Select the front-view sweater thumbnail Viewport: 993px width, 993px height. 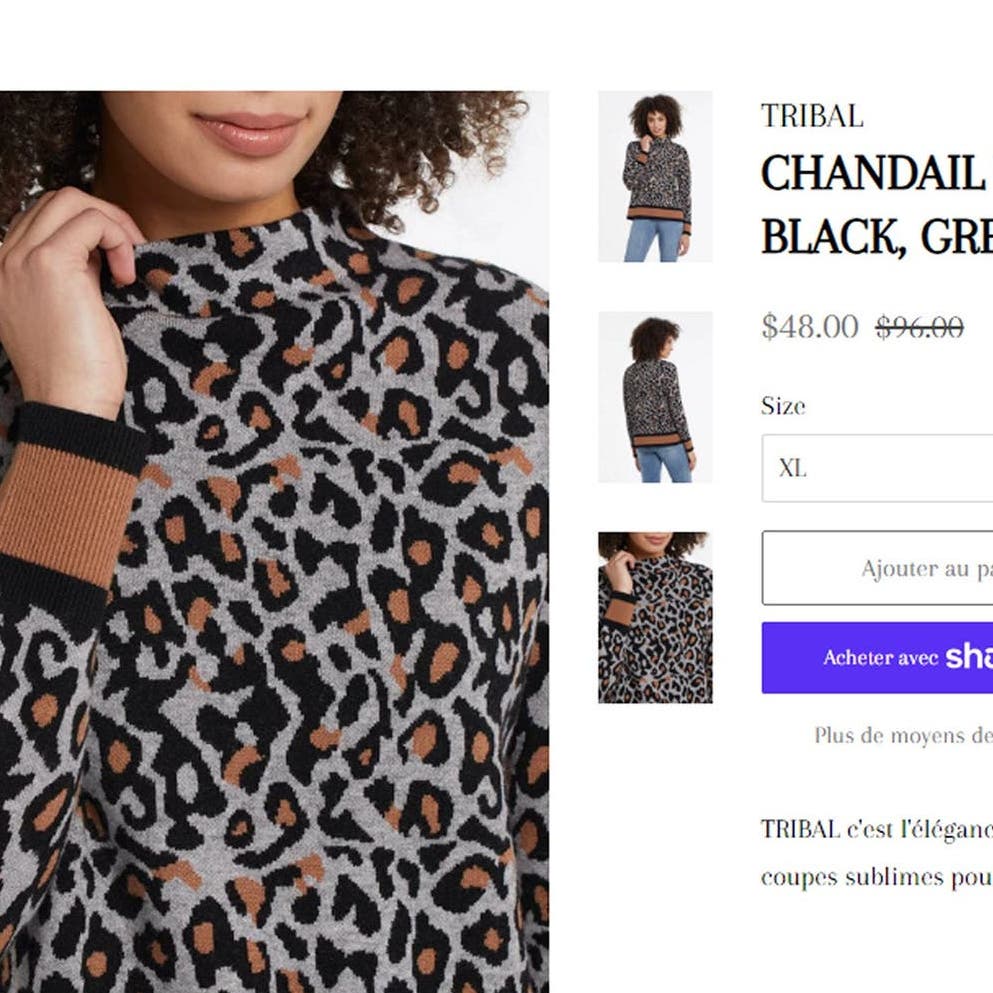655,176
